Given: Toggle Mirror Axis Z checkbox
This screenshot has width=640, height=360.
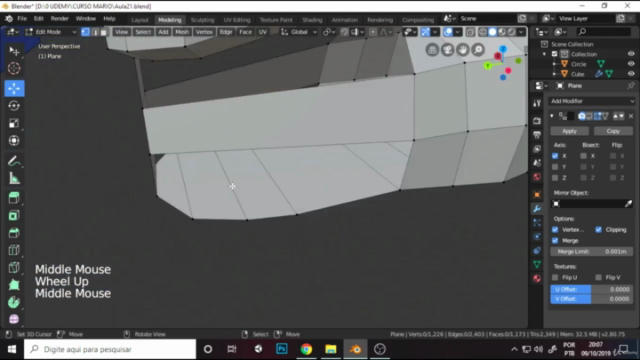Looking at the screenshot, I should click(555, 178).
